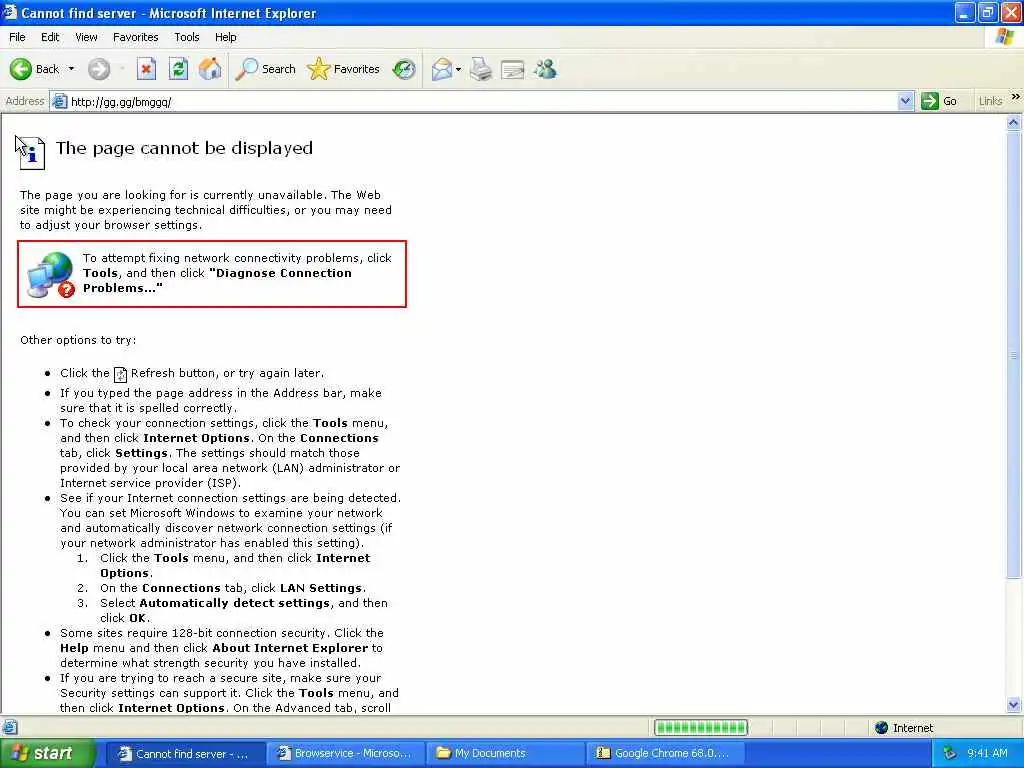Click the vertical scrollbar thumb
Screen dimensions: 1024x768
(1014, 354)
